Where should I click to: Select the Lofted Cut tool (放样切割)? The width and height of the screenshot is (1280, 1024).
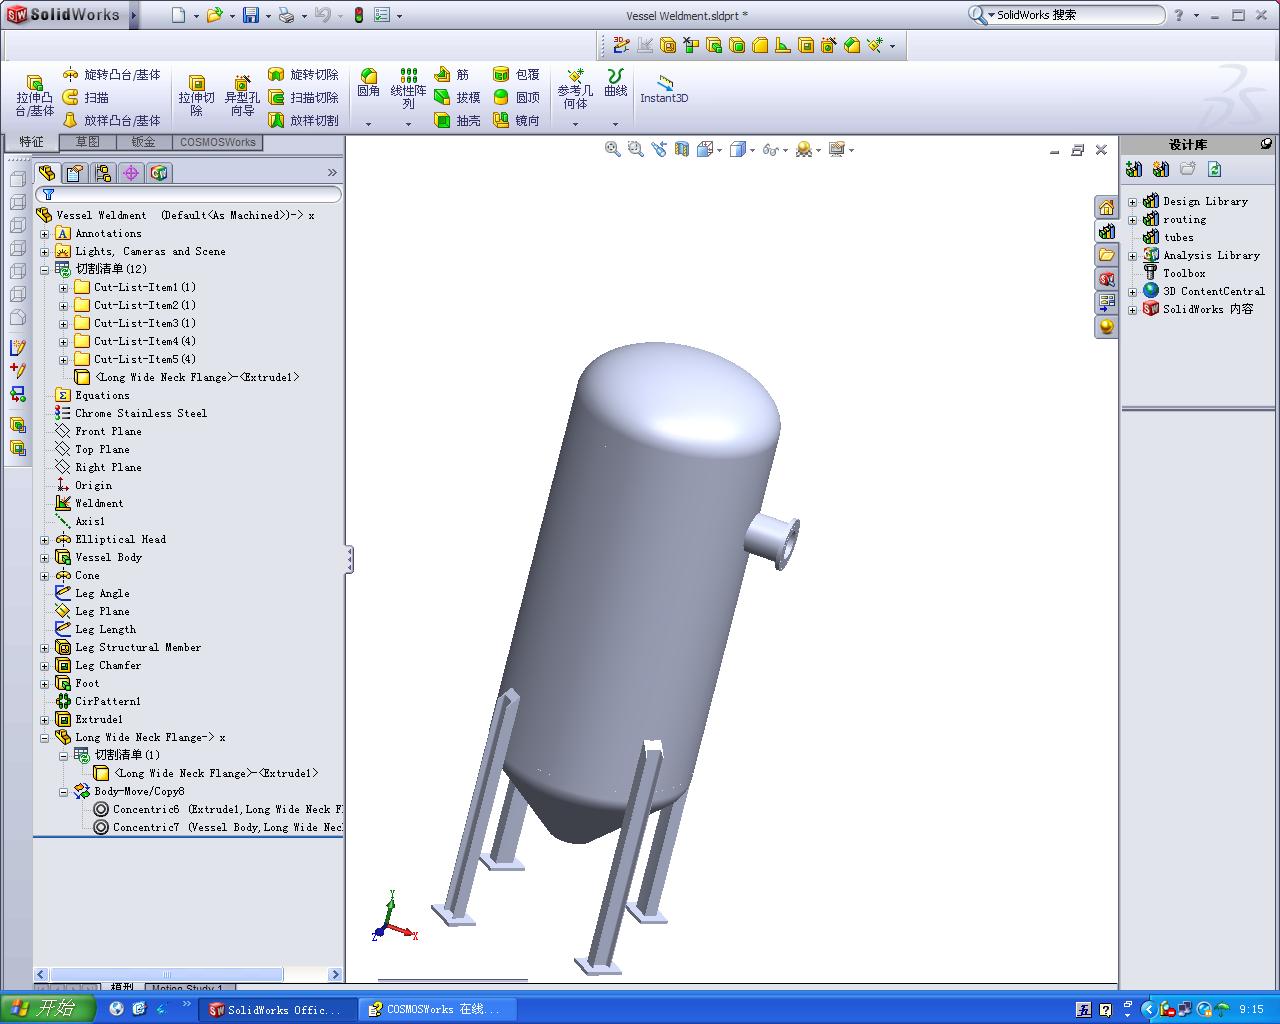304,120
